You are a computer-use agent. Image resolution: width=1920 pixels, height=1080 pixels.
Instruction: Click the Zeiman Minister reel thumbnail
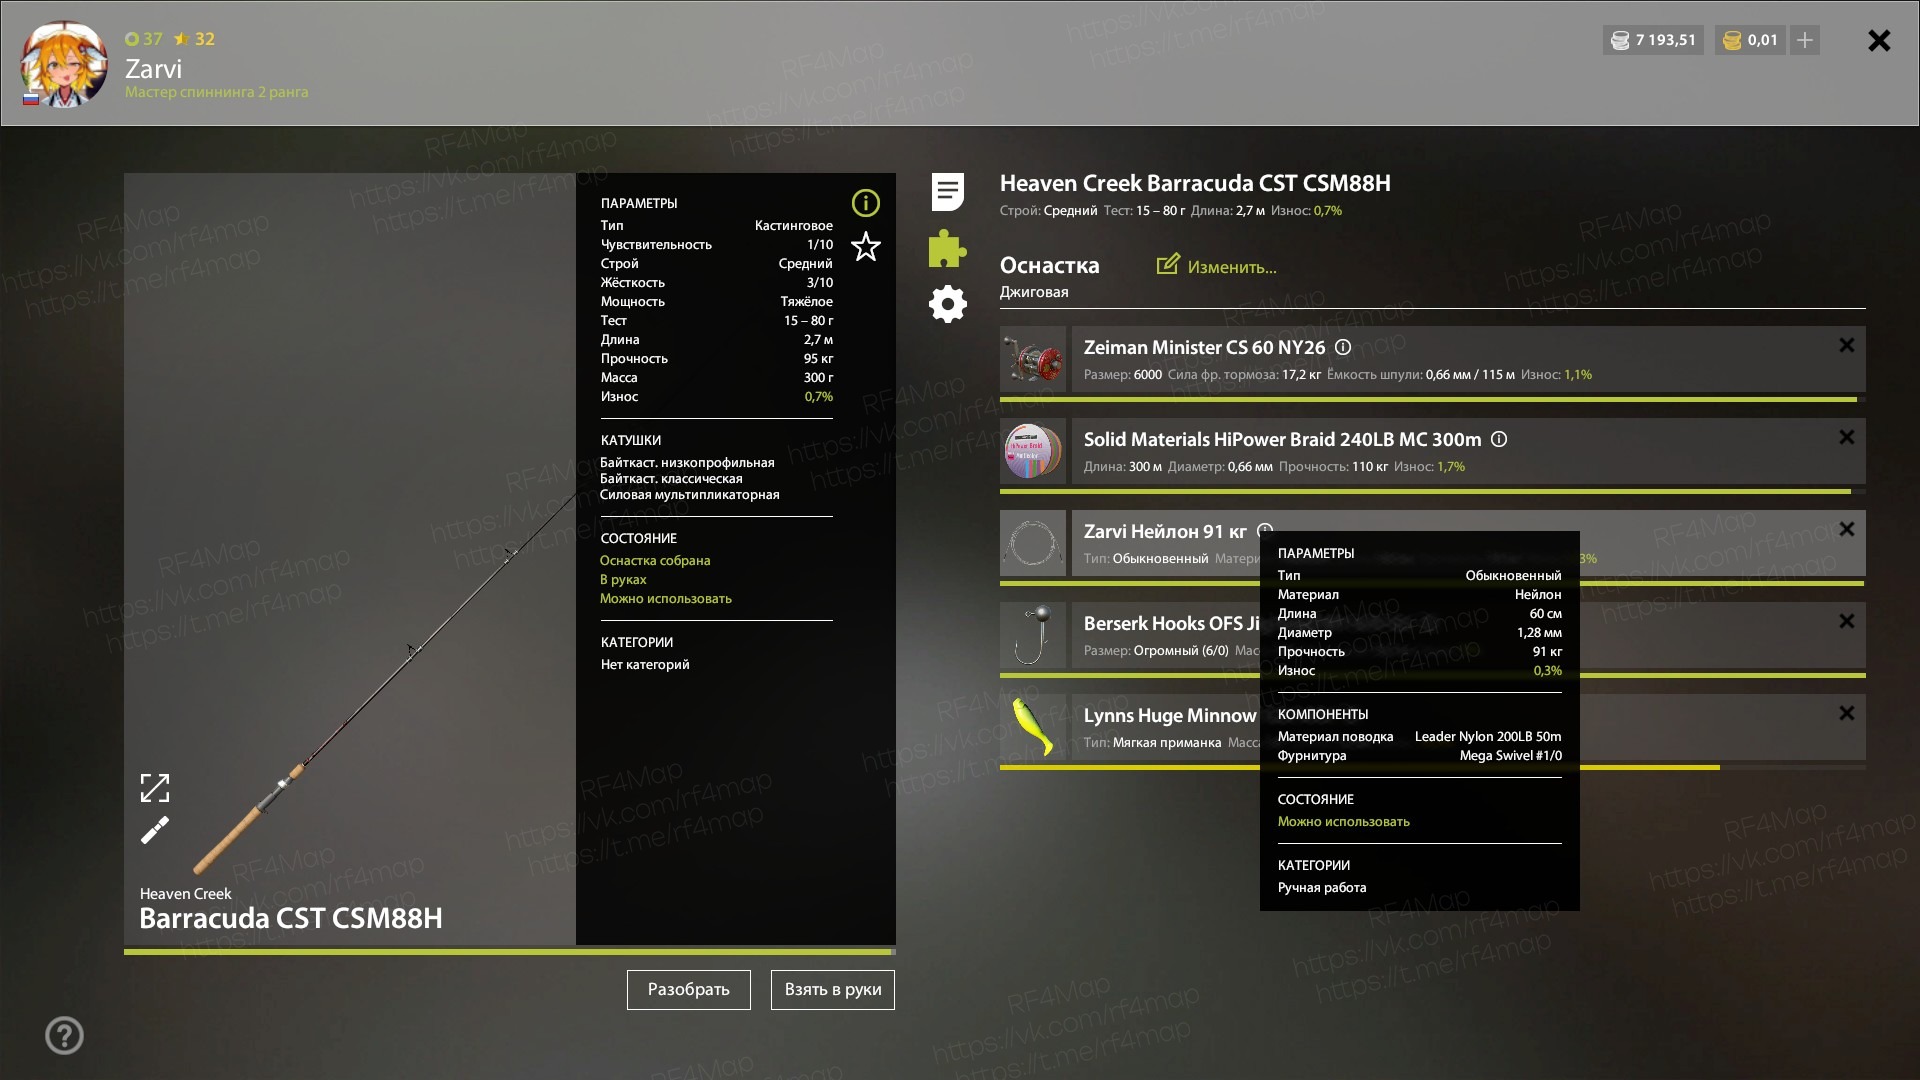(1033, 359)
